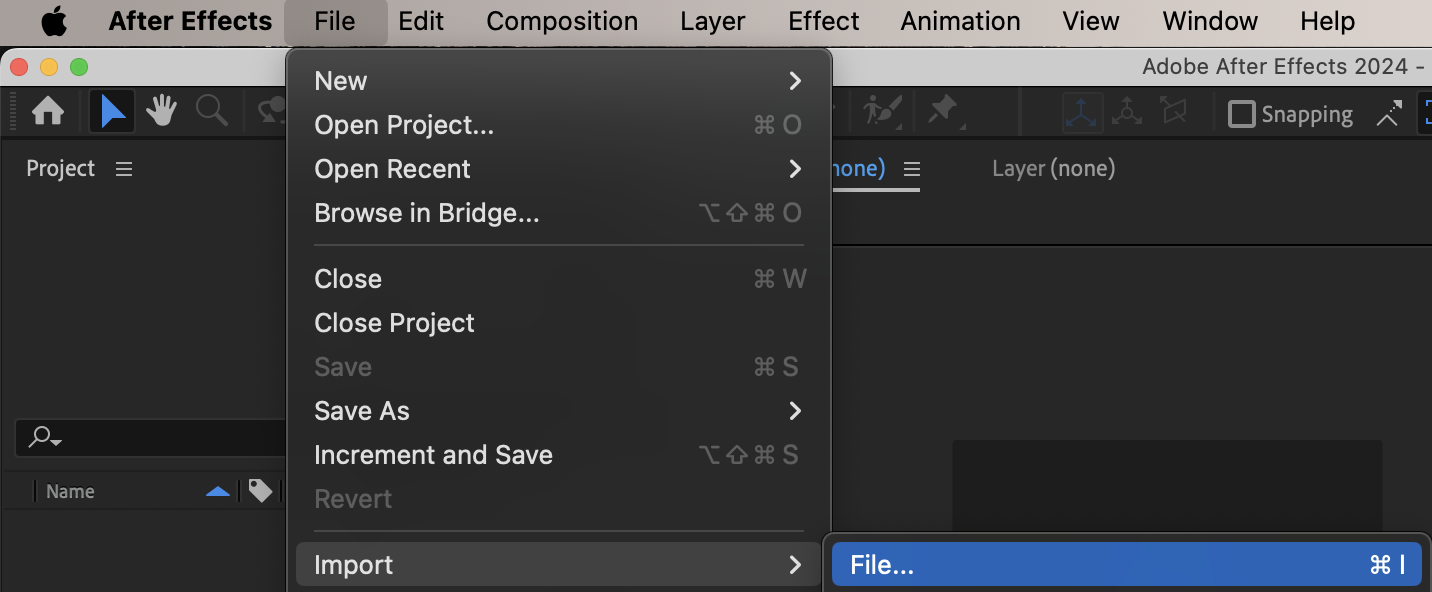
Task: Activate Local Axis Mode icon
Action: point(1082,113)
